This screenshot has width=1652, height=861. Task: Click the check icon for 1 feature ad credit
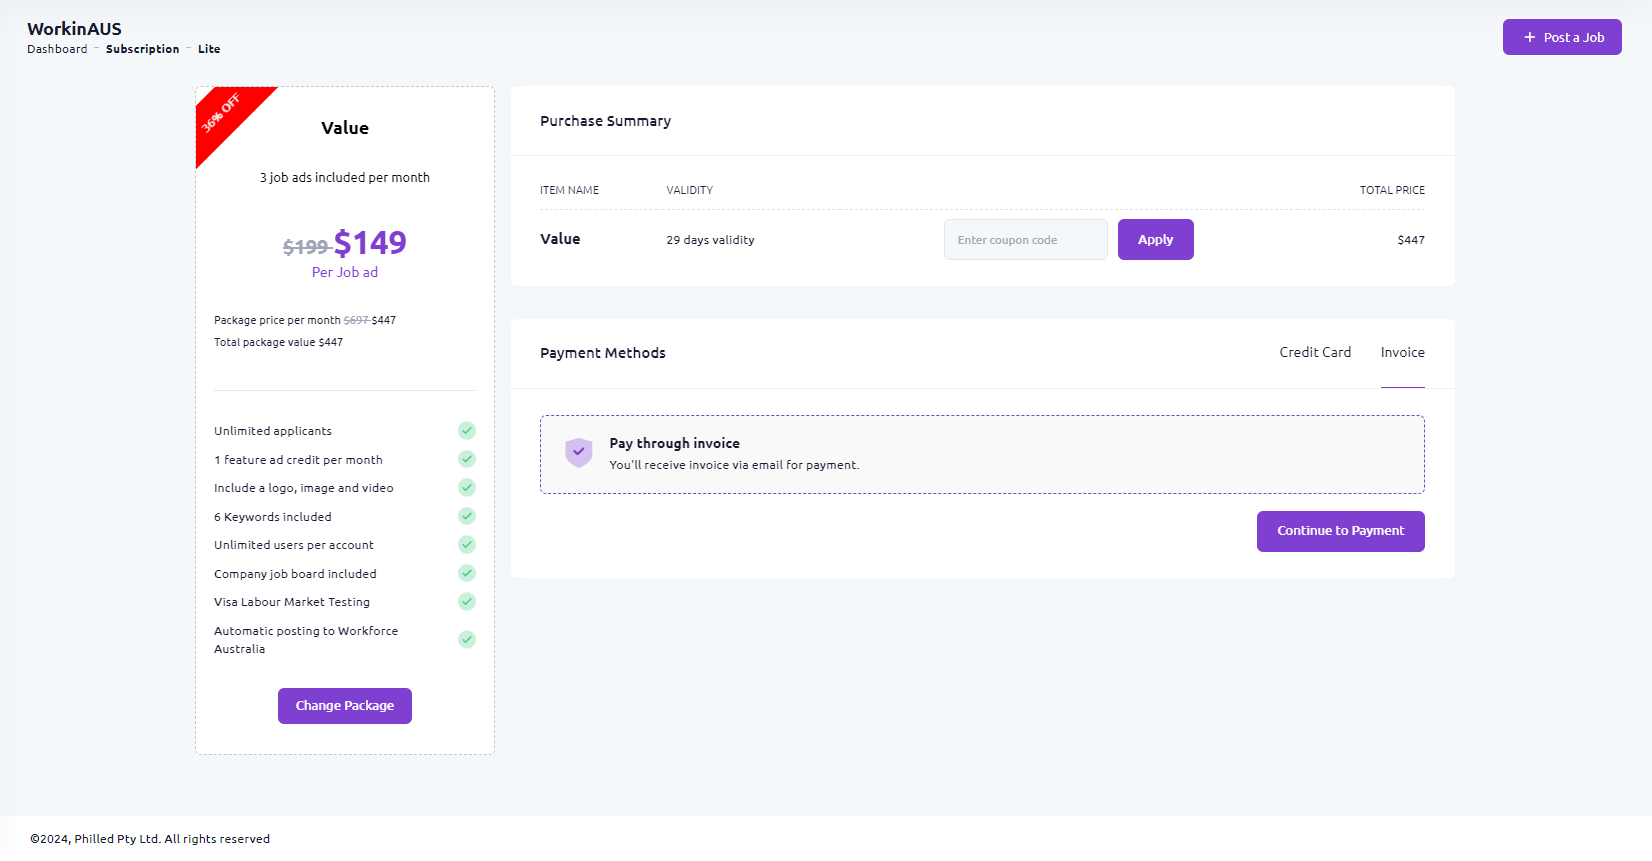[x=467, y=459]
